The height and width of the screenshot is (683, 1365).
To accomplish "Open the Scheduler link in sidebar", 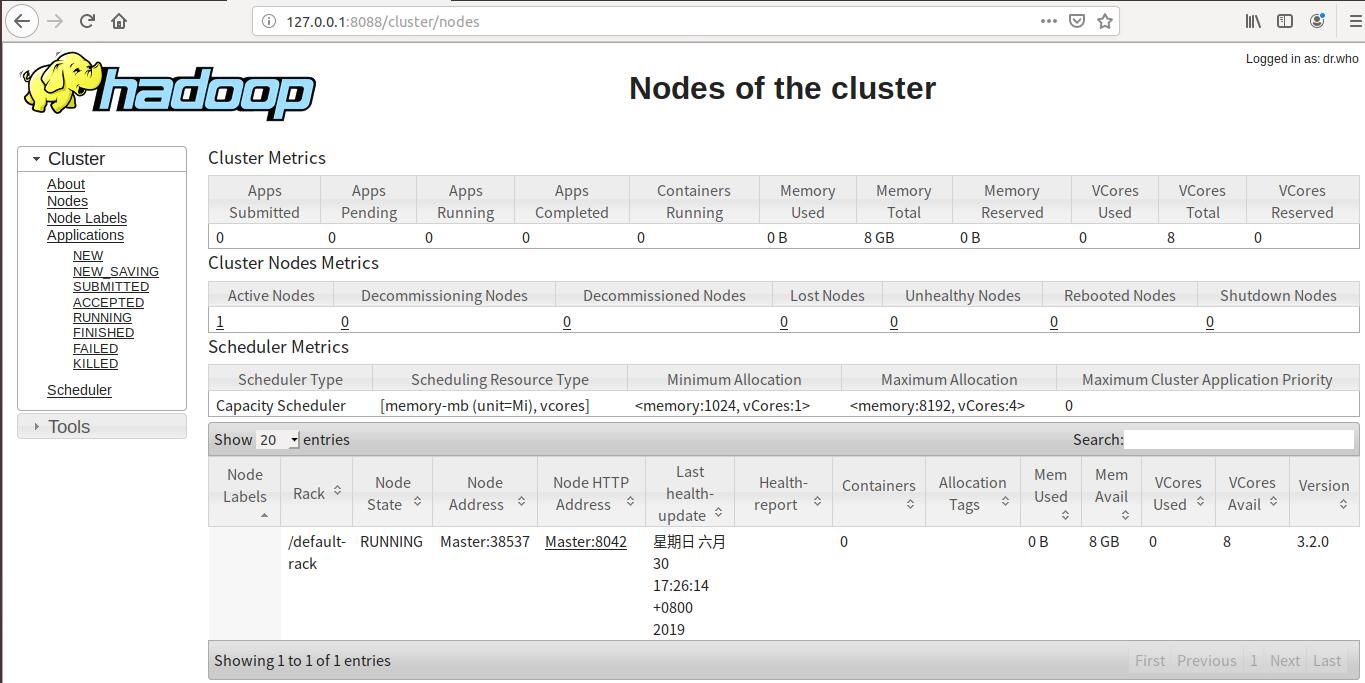I will click(x=79, y=390).
